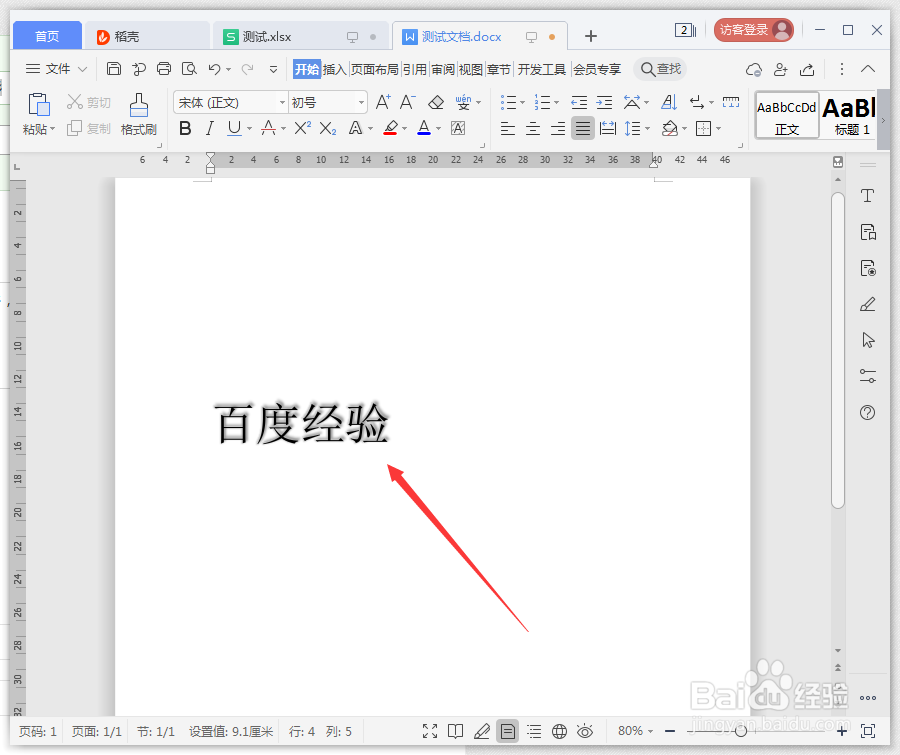Apply italic formatting
Viewport: 900px width, 755px height.
(x=210, y=128)
